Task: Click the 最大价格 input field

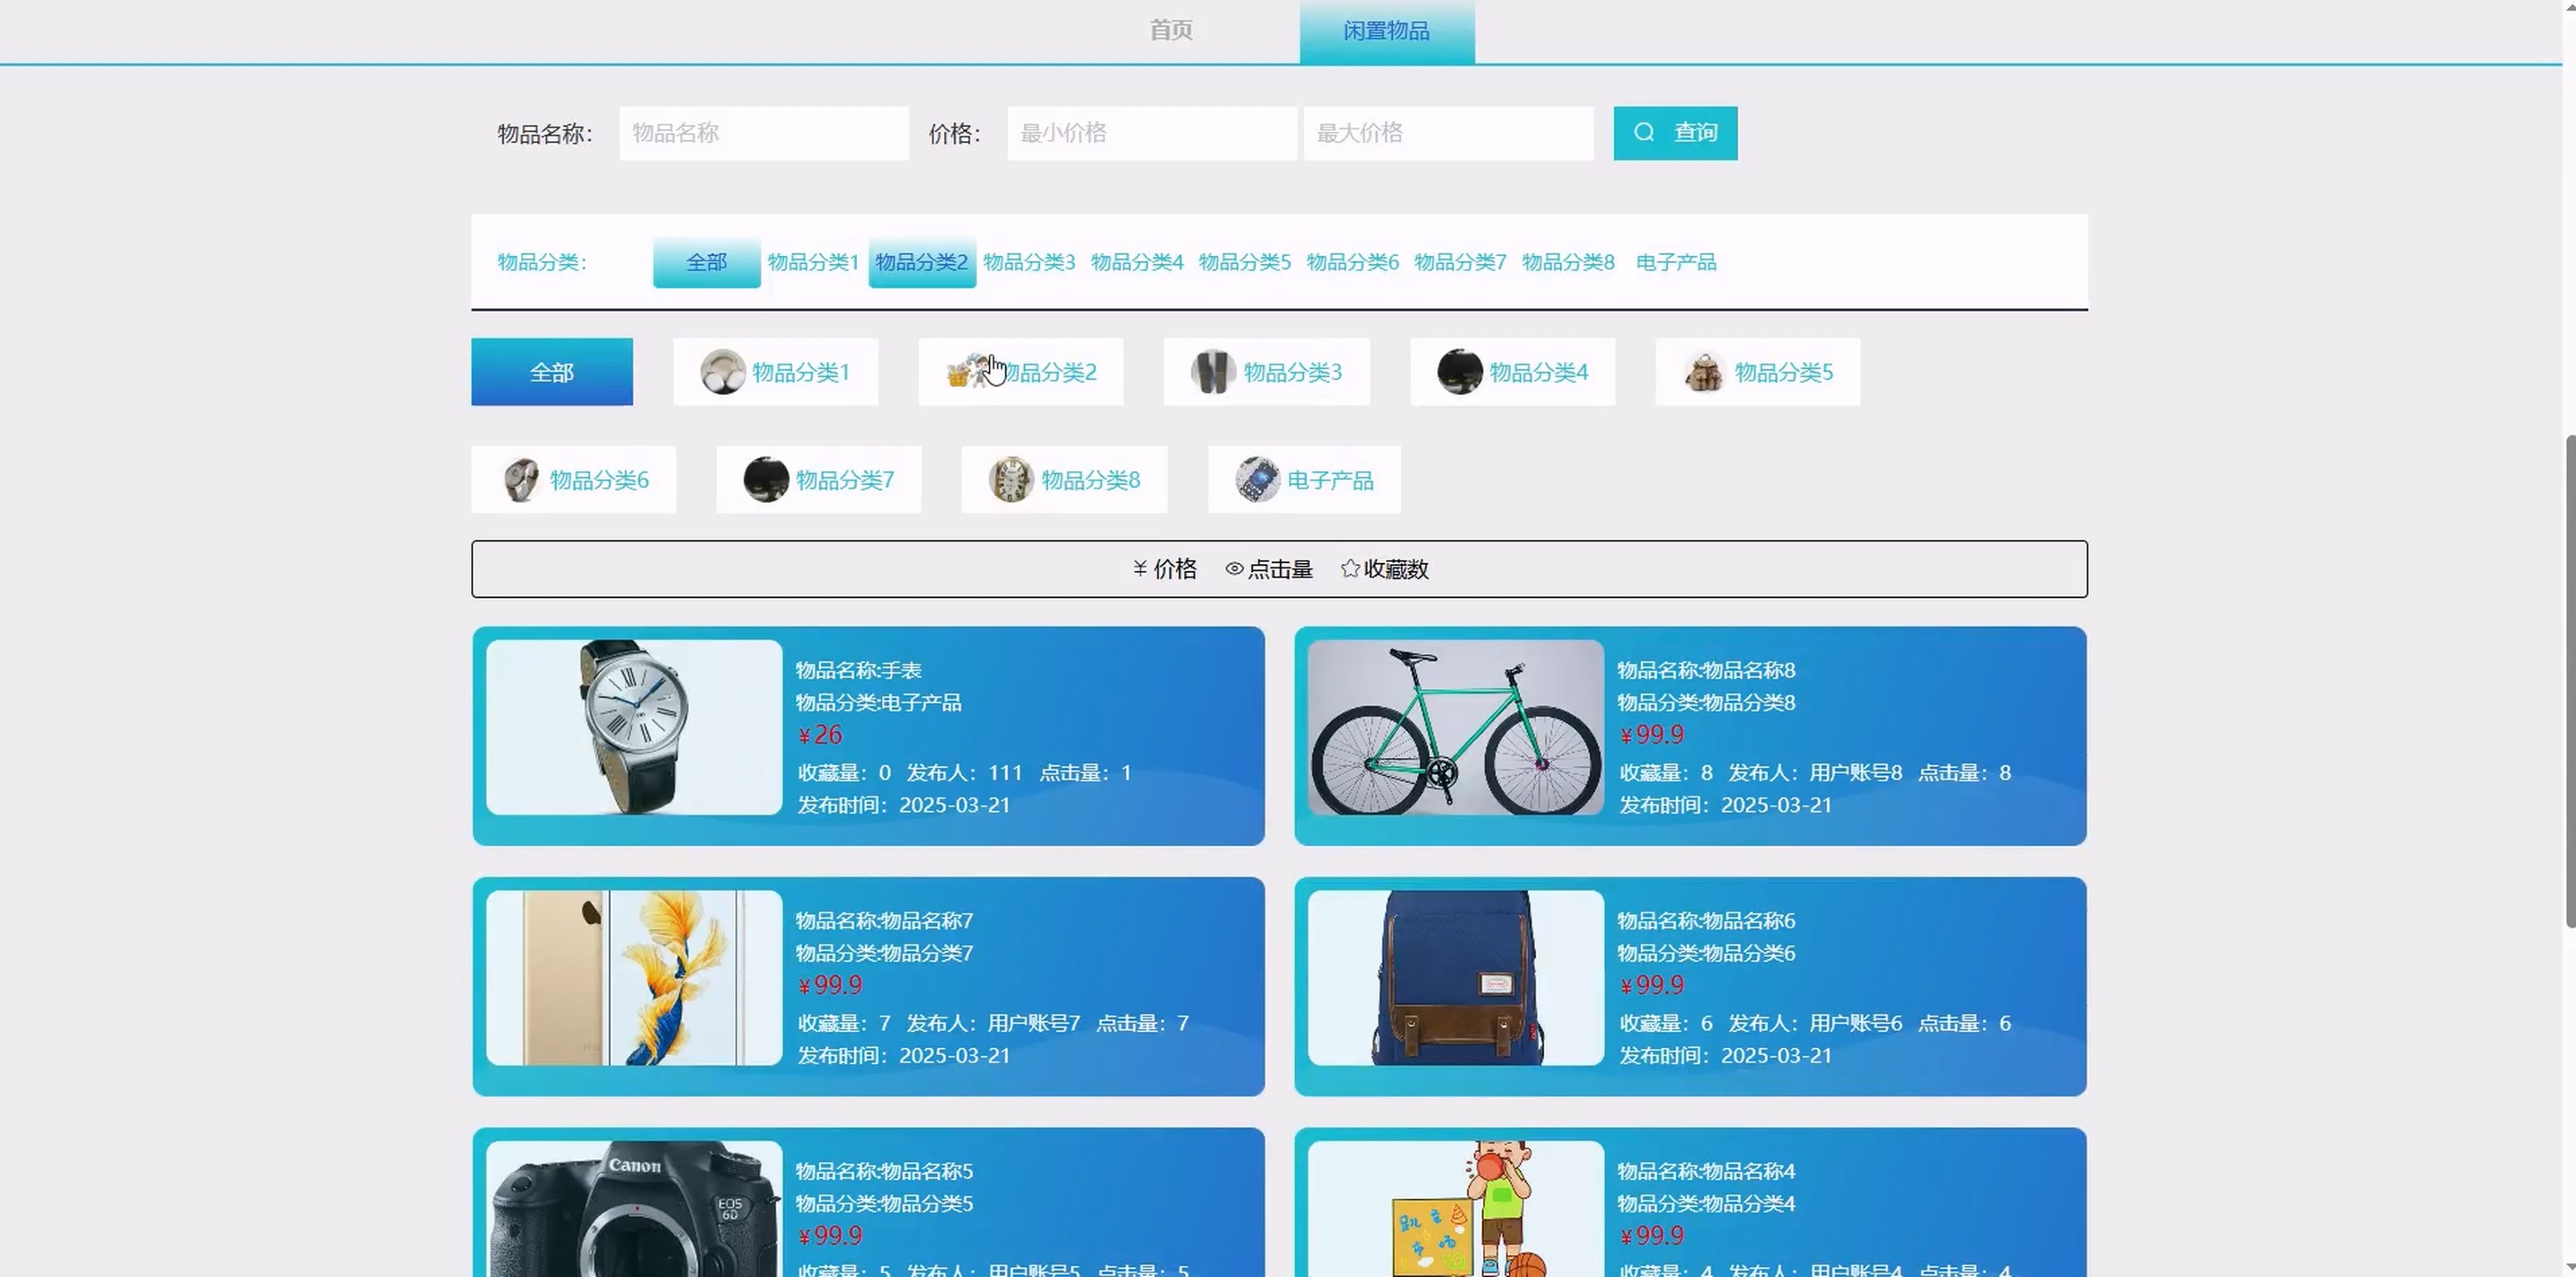Action: (1447, 133)
